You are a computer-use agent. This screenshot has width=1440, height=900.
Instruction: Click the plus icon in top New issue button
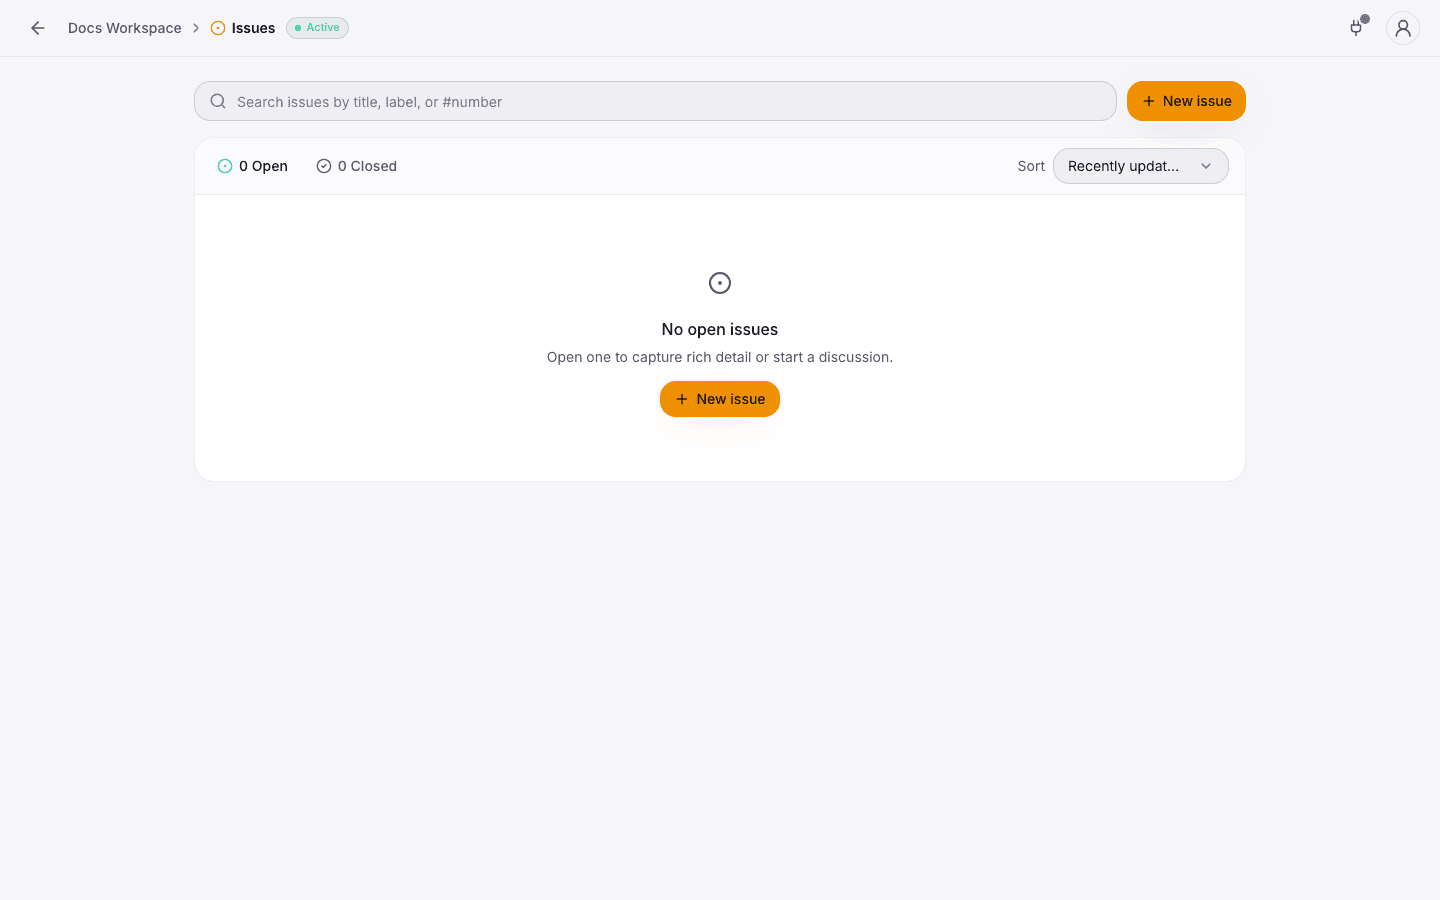(1149, 101)
